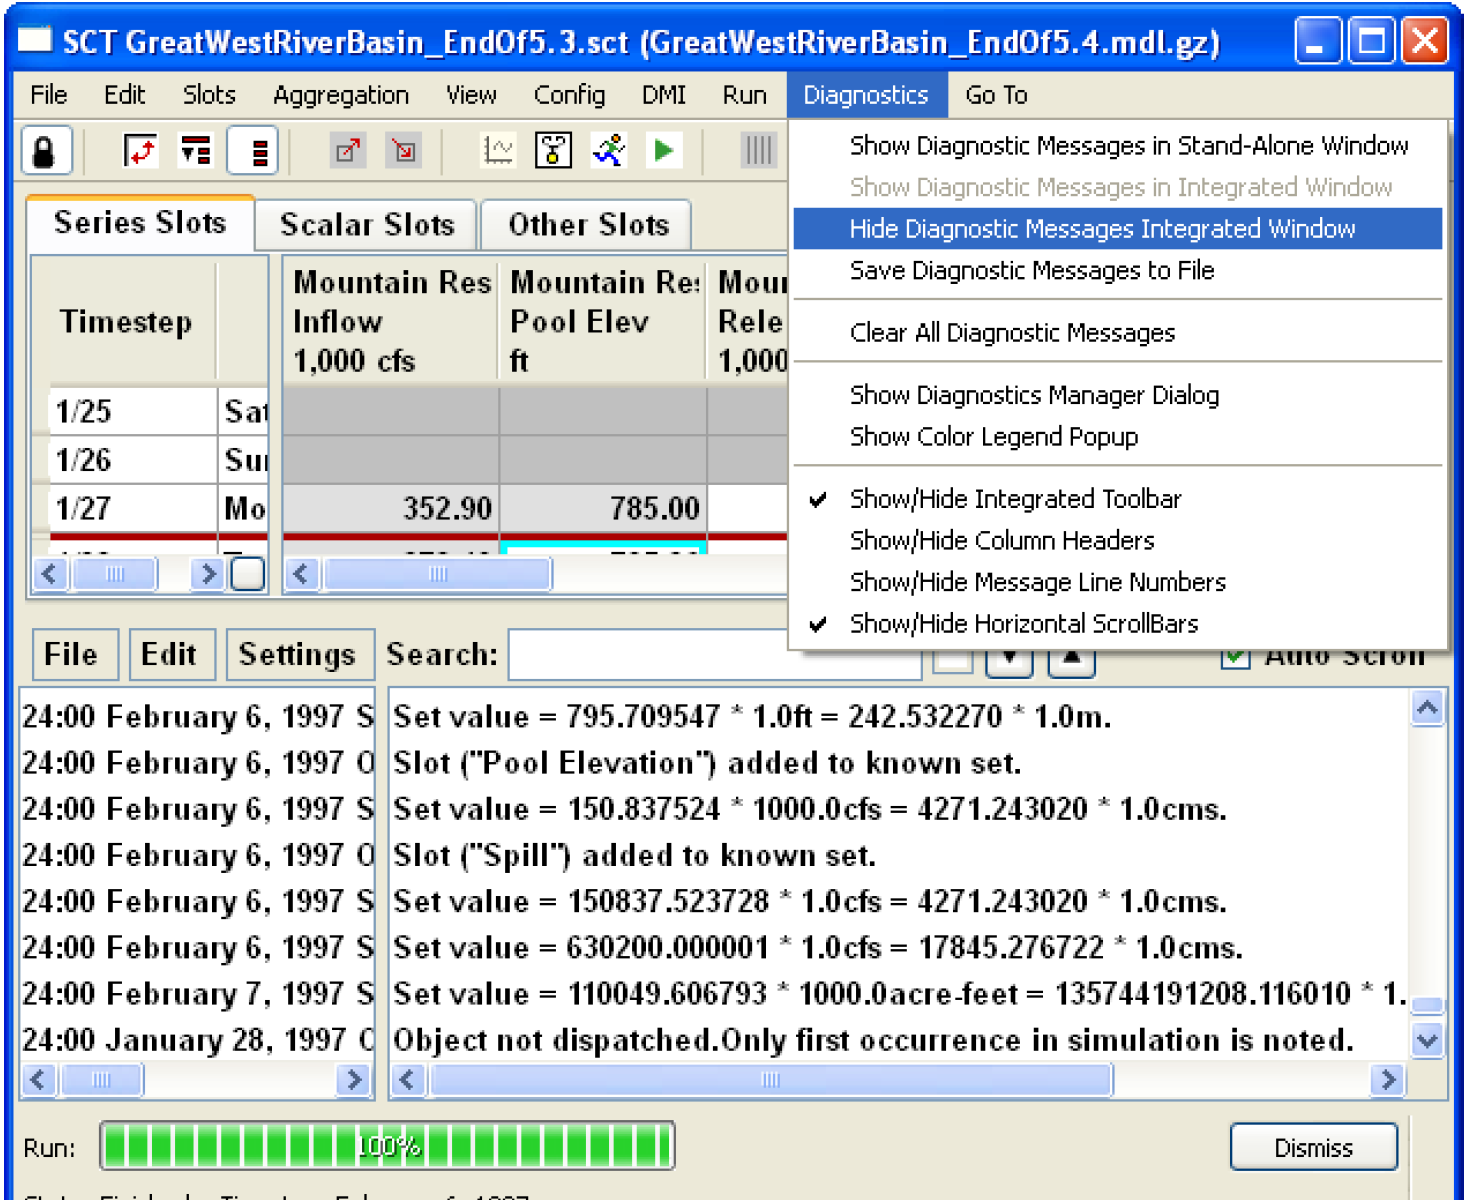Screen dimensions: 1467x1200
Task: Click the red collapse-rows triangle toolbar icon
Action: click(196, 152)
